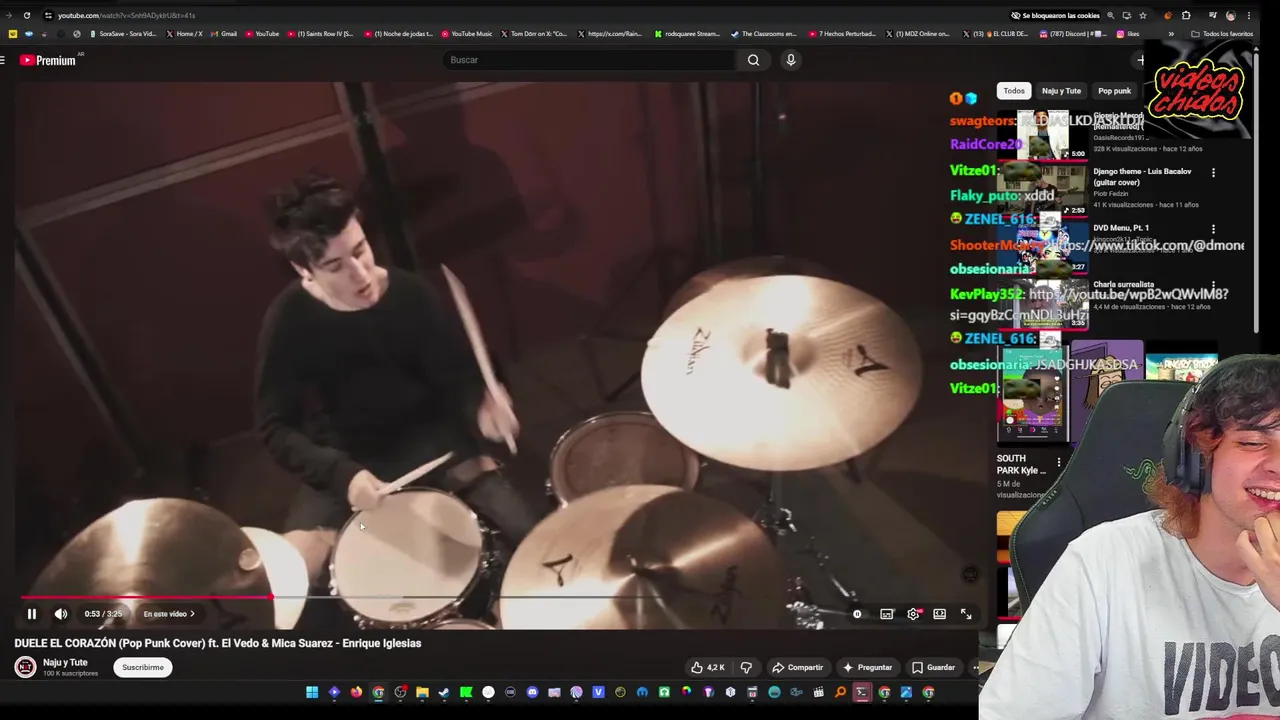Focus the Buscar search field
Image resolution: width=1280 pixels, height=720 pixels.
590,60
